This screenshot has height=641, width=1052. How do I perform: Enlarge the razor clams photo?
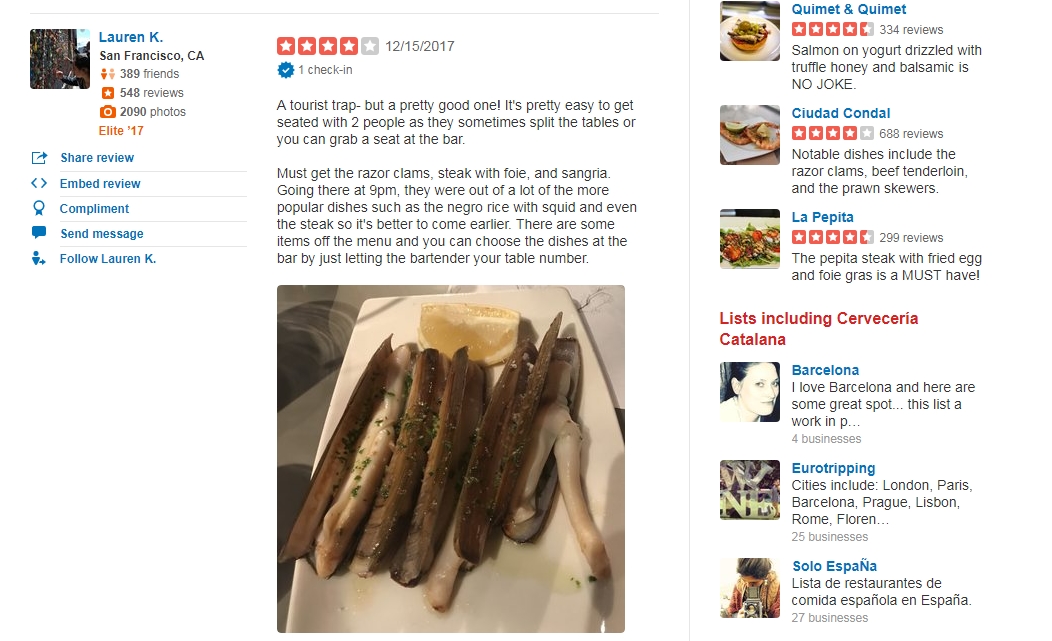[x=451, y=458]
